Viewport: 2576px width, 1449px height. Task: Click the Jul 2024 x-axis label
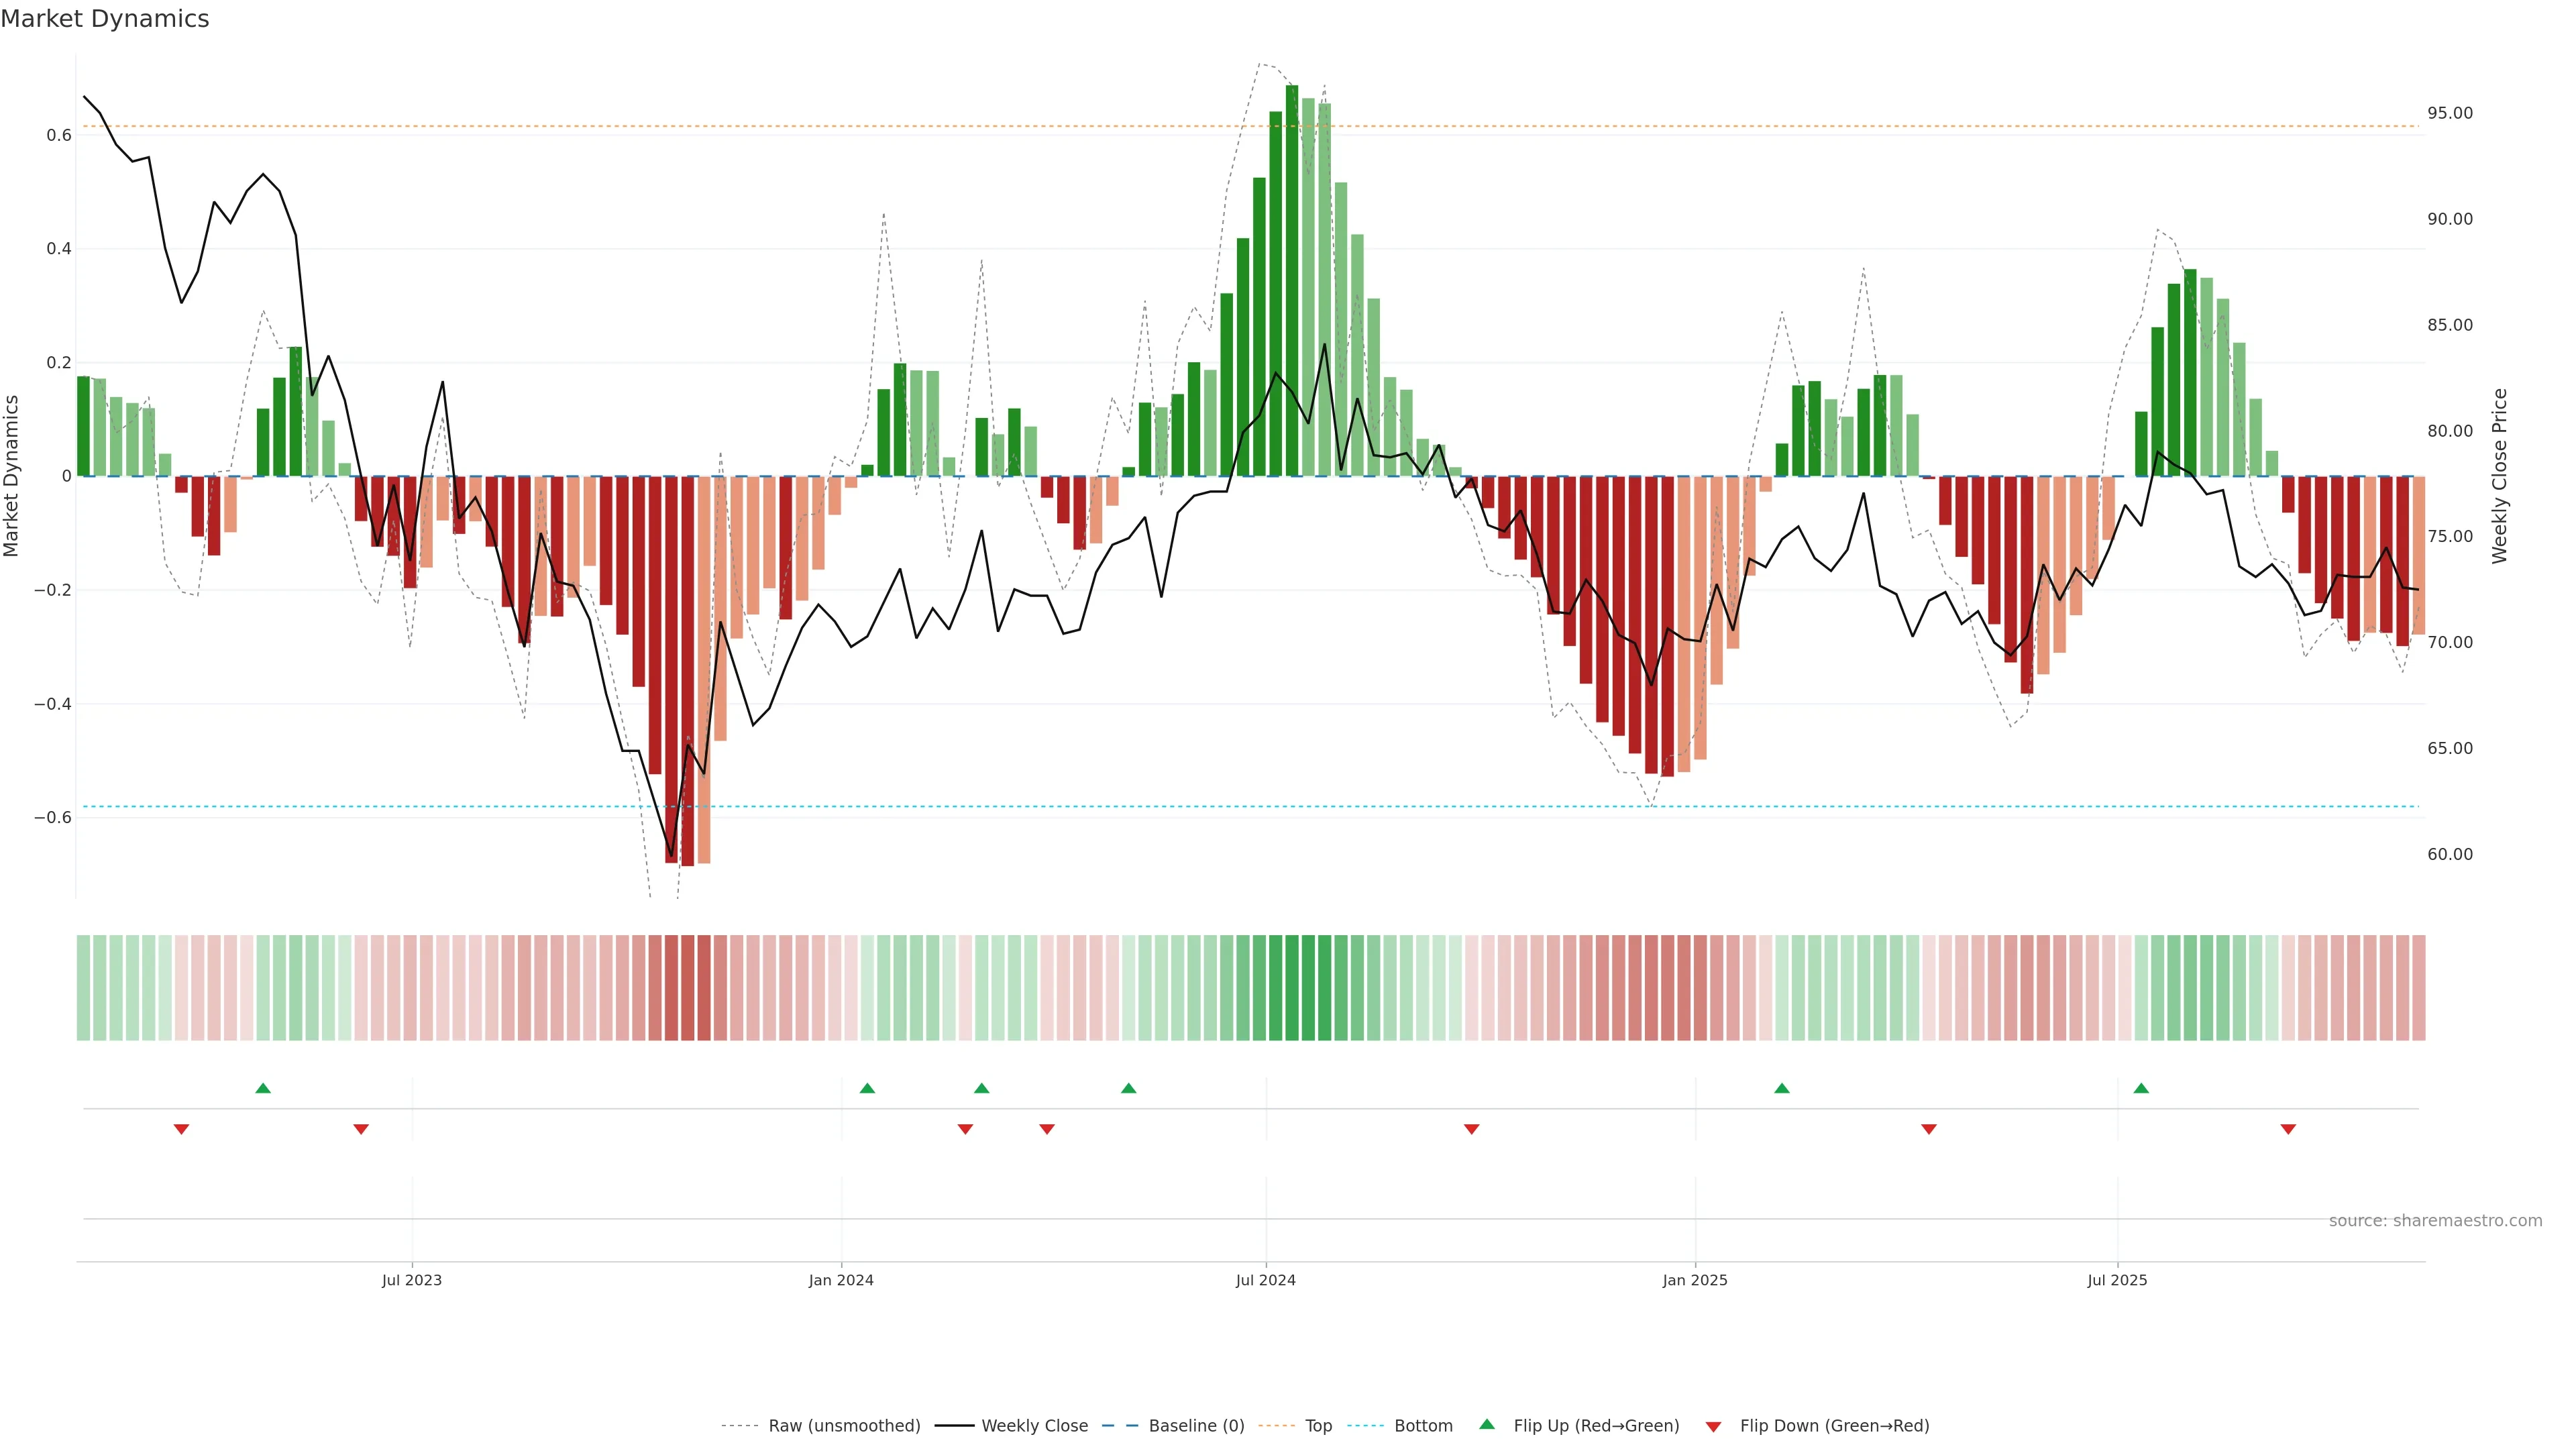(1265, 1280)
